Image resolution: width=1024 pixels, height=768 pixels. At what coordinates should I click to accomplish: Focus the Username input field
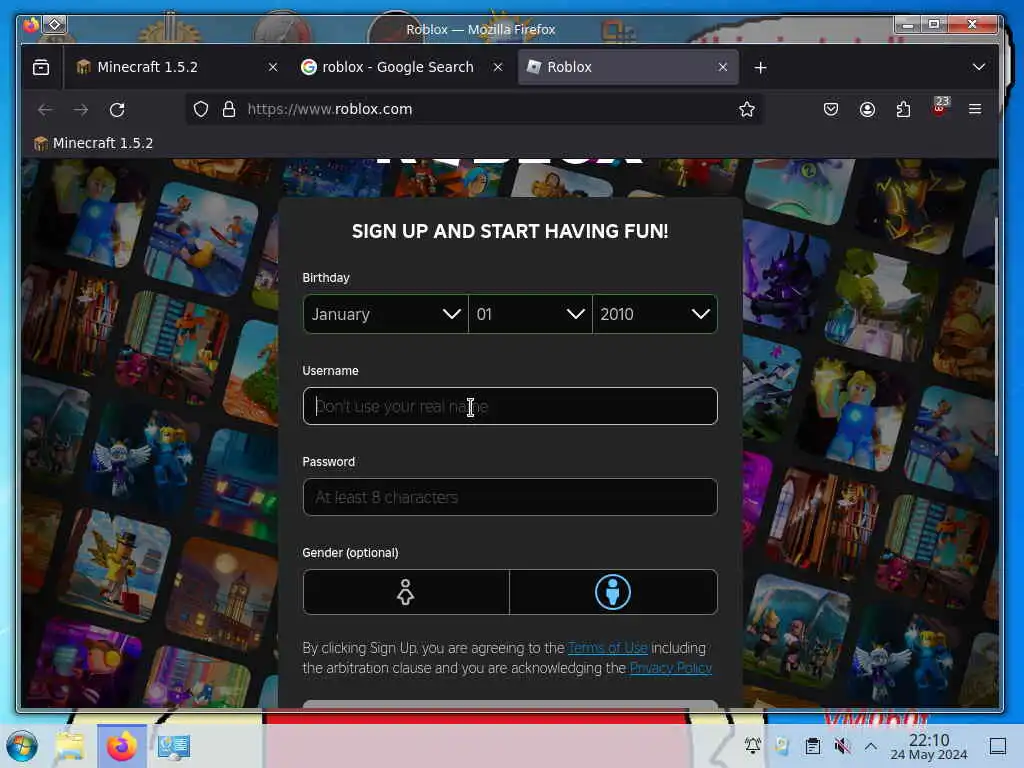point(510,406)
